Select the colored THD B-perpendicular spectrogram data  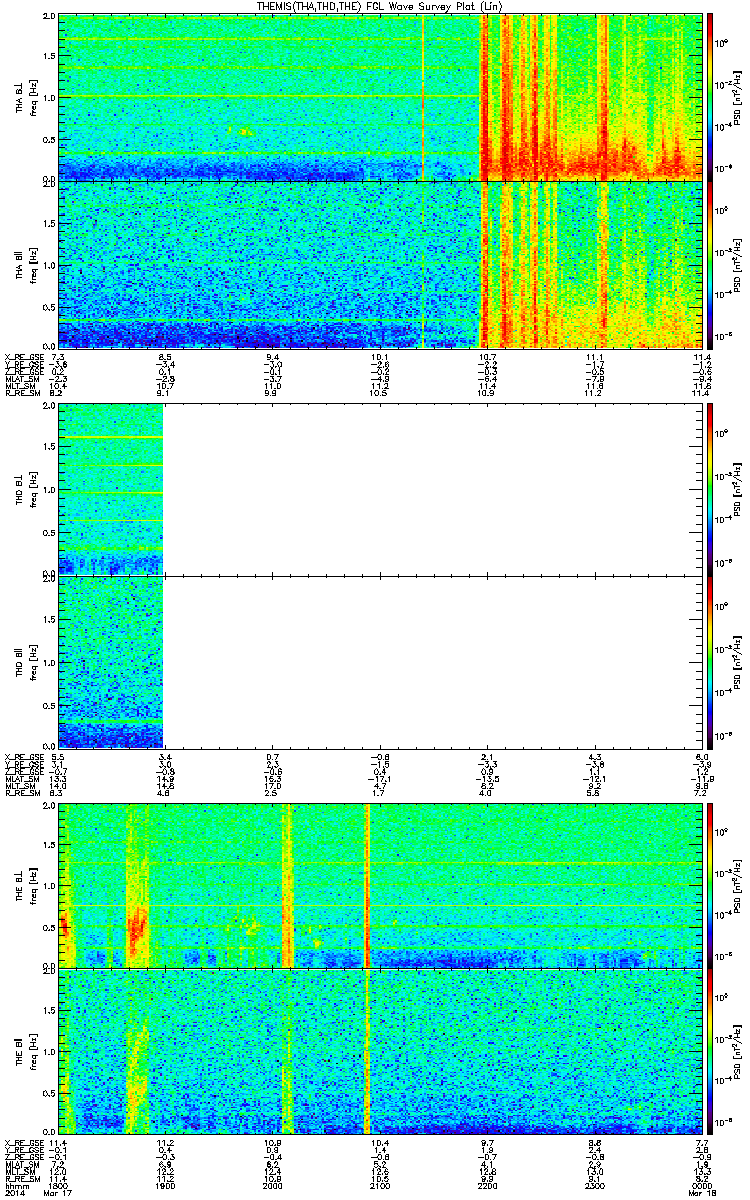pos(111,490)
